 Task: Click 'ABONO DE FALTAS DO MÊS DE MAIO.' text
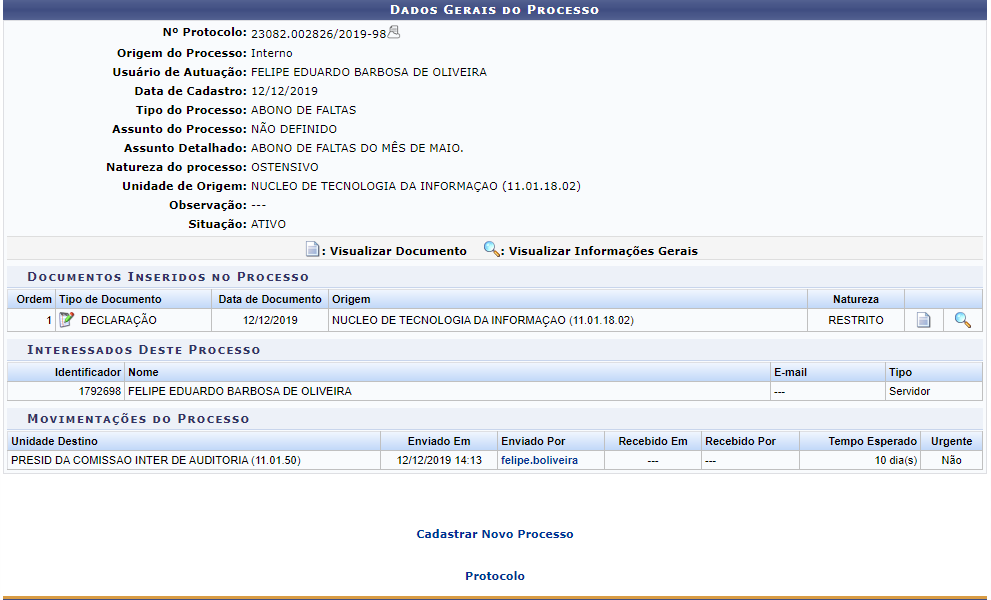tap(357, 148)
